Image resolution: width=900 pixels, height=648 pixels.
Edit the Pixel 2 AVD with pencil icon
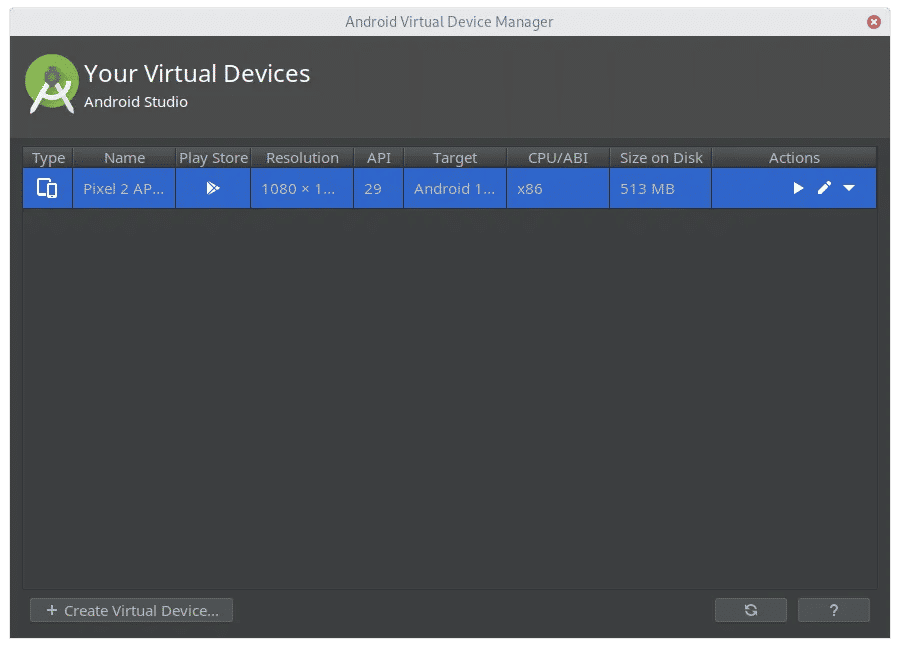point(824,188)
